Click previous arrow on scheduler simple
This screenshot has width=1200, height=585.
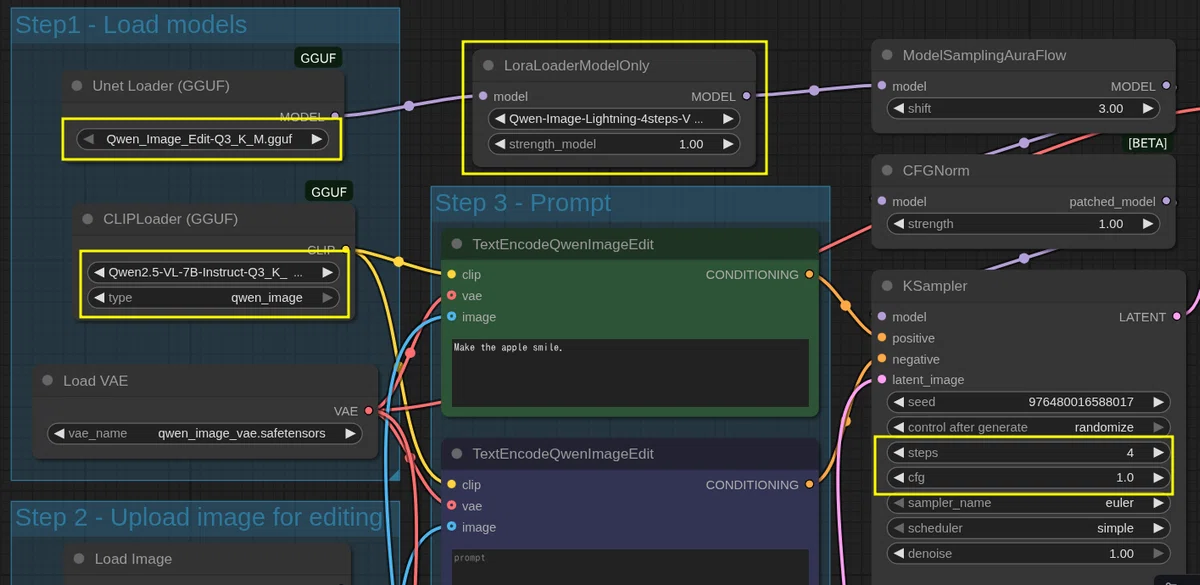(x=897, y=528)
